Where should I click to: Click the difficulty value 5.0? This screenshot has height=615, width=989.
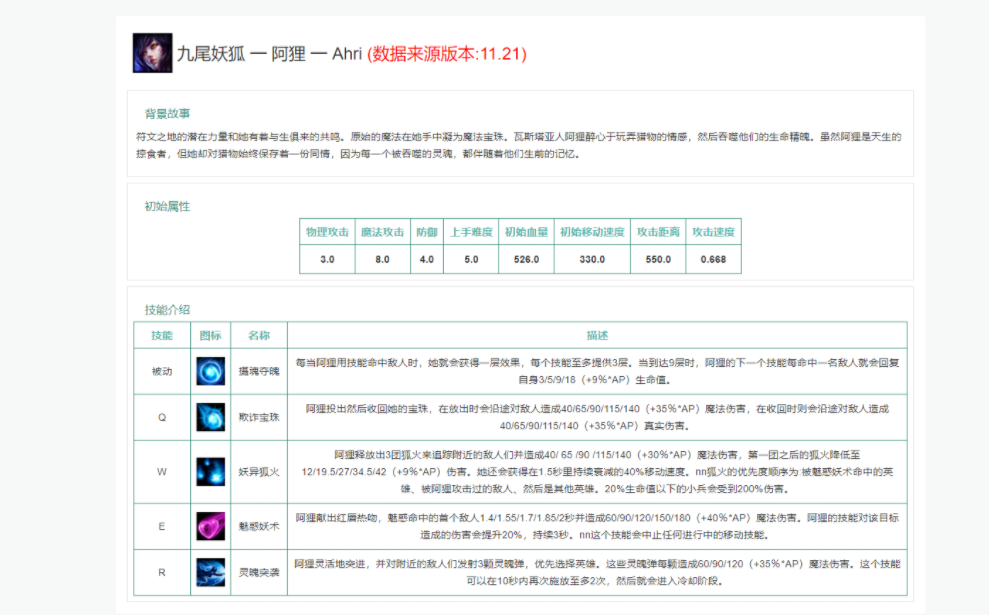[471, 259]
